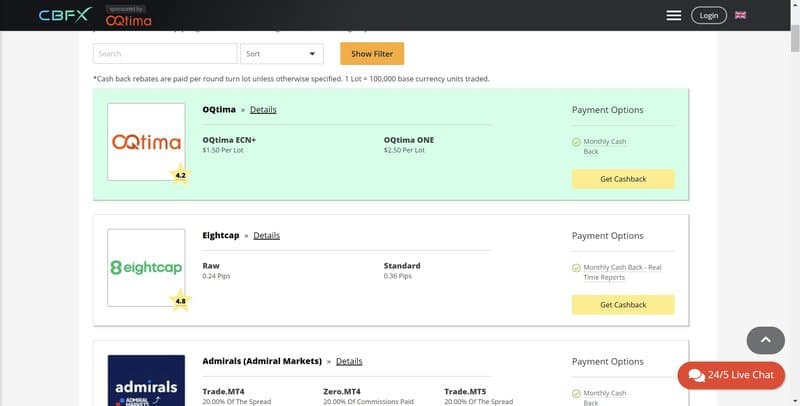800x406 pixels.
Task: Click Admirals (Admiral Markets) broker name
Action: [262, 361]
